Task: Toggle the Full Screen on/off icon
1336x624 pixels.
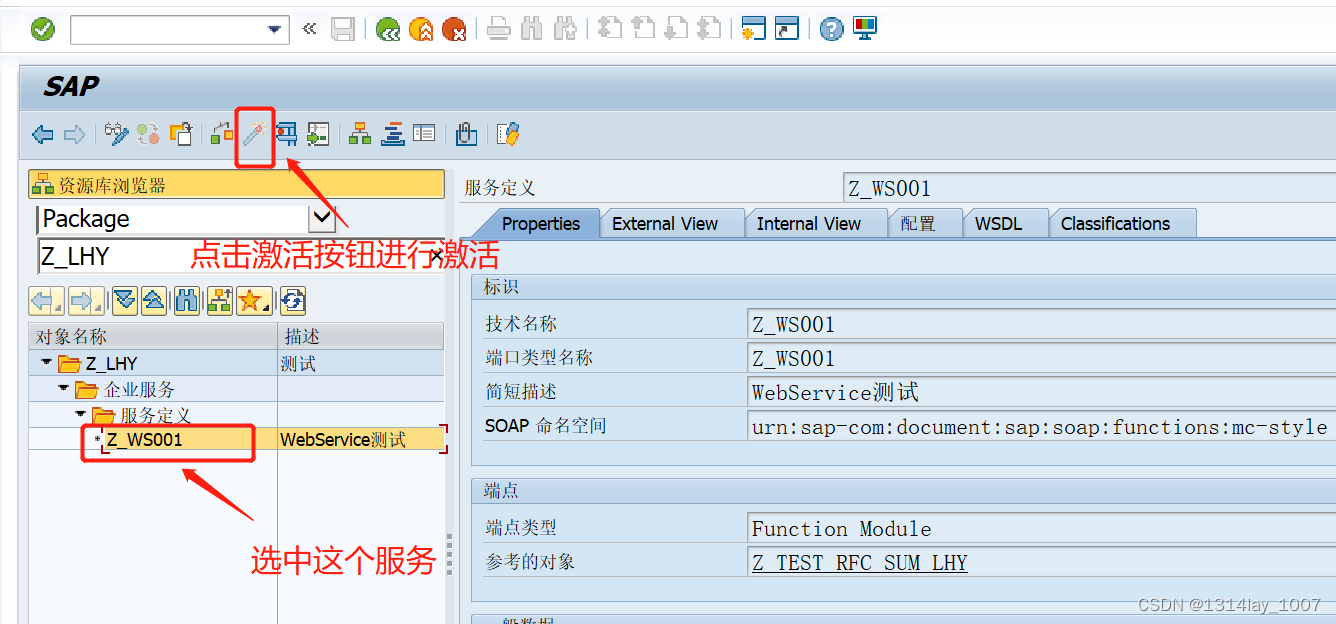Action: [424, 134]
